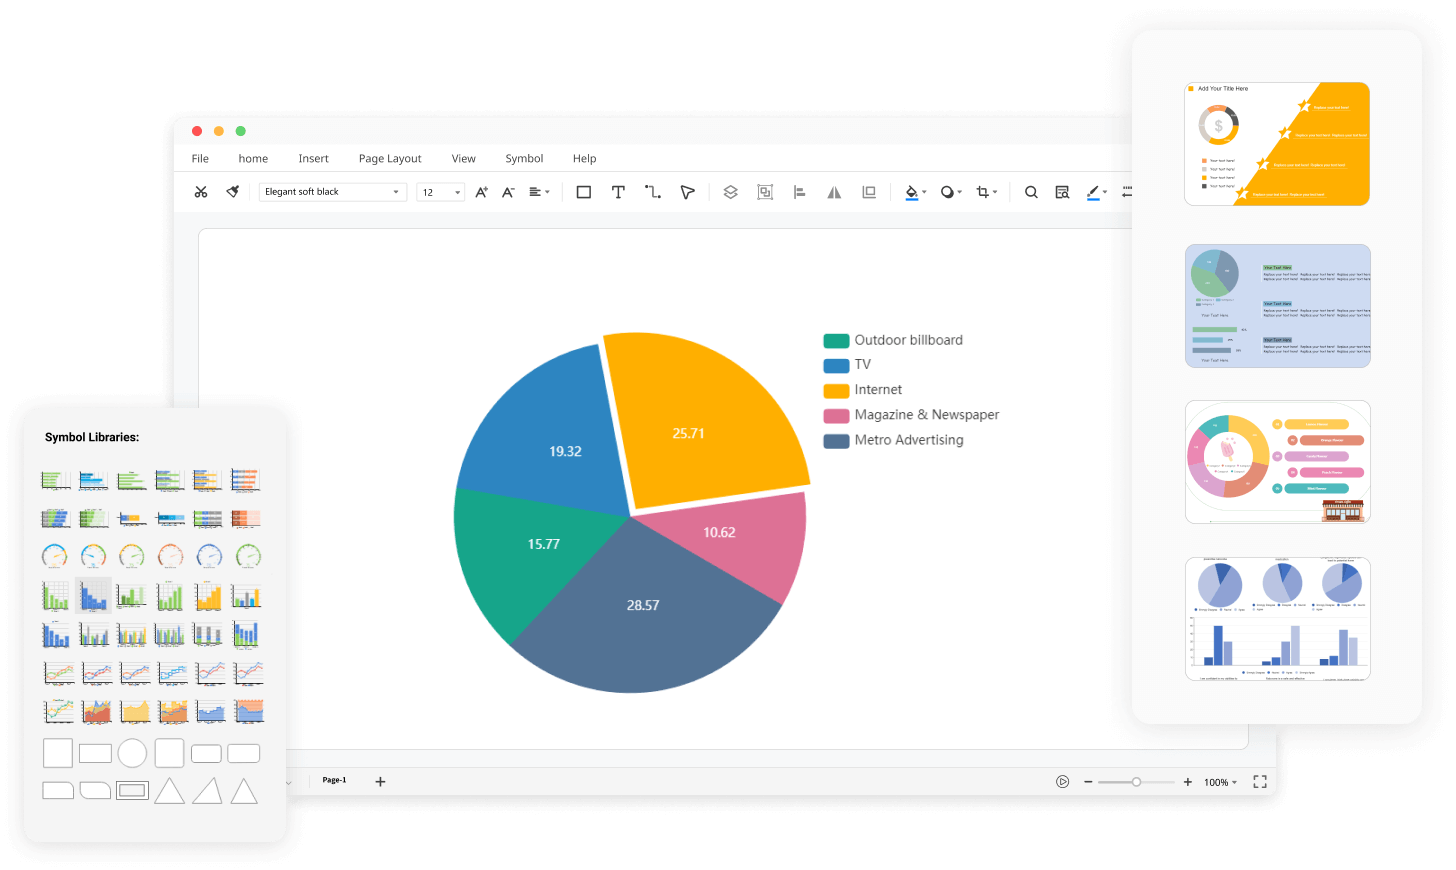The height and width of the screenshot is (870, 1456).
Task: Open the colorful donut chart template thumbnail
Action: [1277, 462]
